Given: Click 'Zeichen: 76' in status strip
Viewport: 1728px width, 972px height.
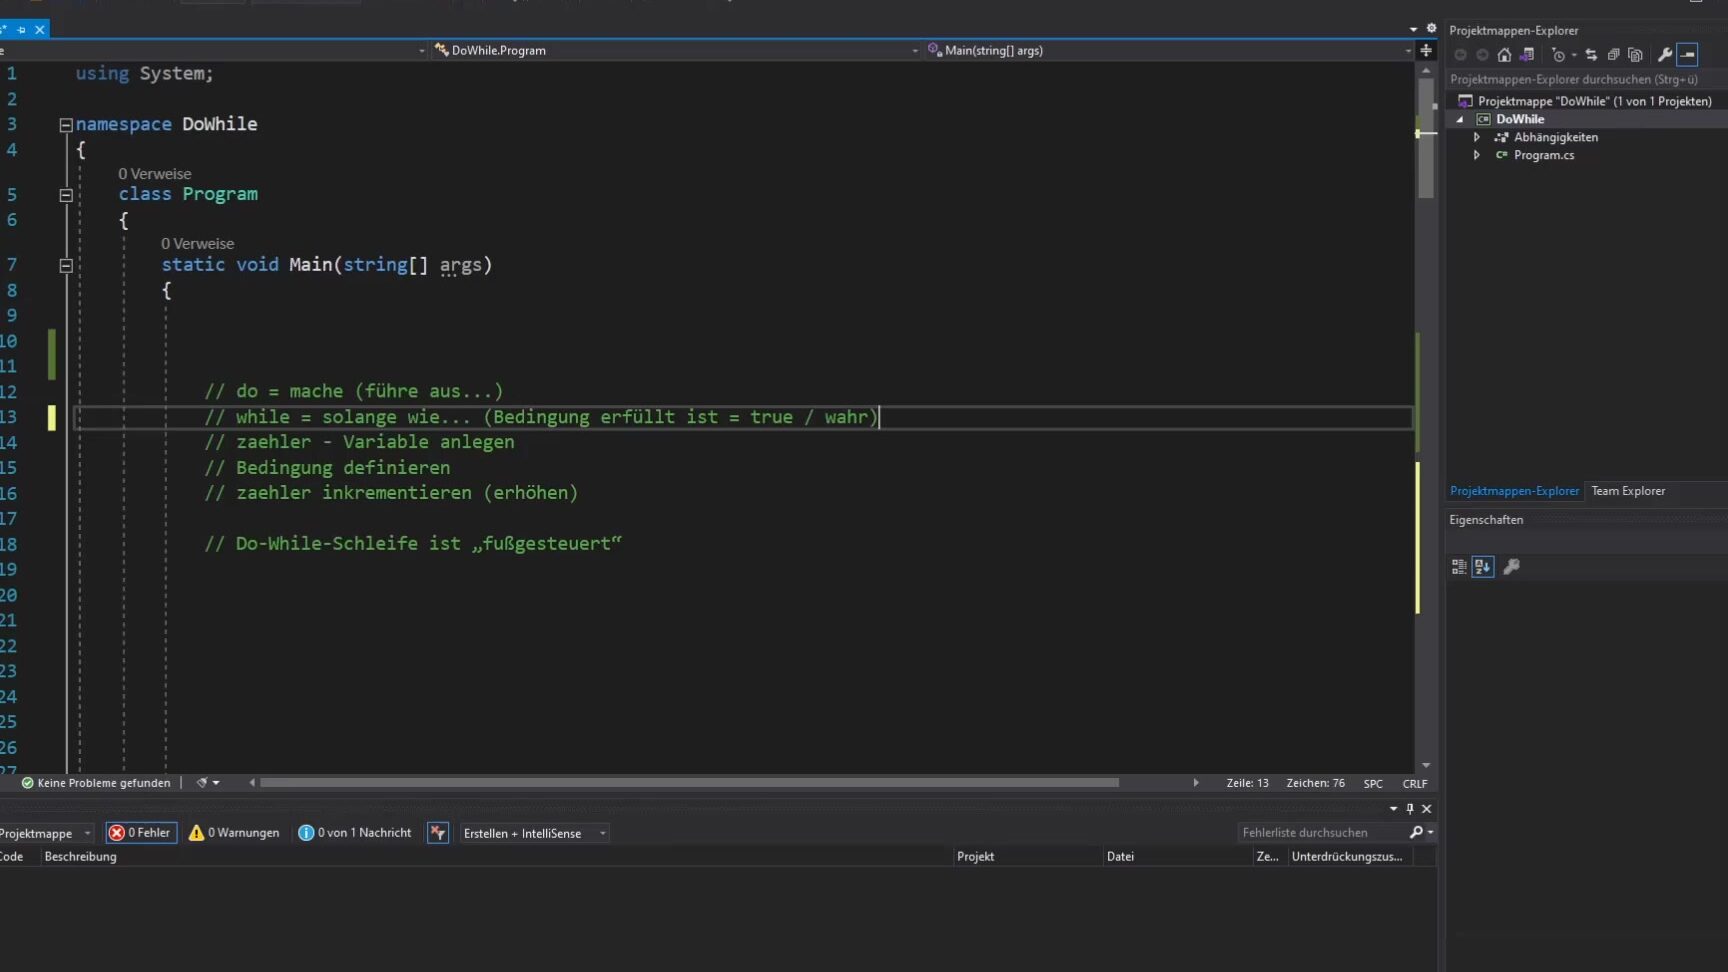Looking at the screenshot, I should click(x=1315, y=784).
